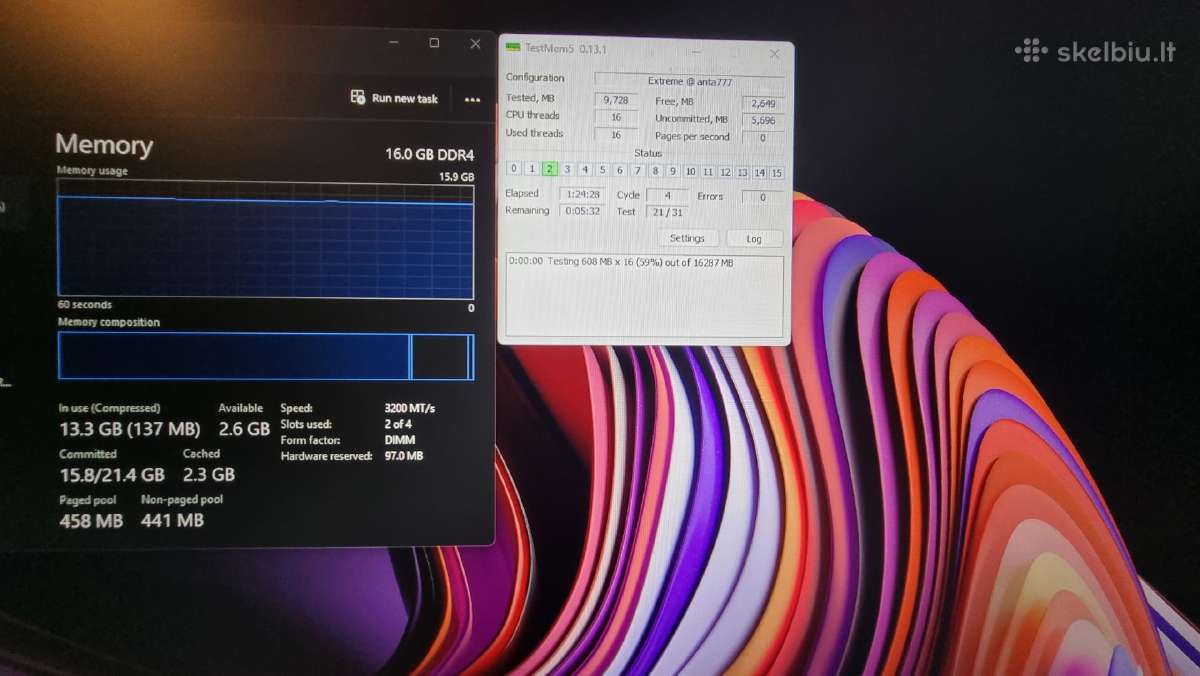
Task: Click the TestMem5 title bar app icon
Action: click(513, 48)
